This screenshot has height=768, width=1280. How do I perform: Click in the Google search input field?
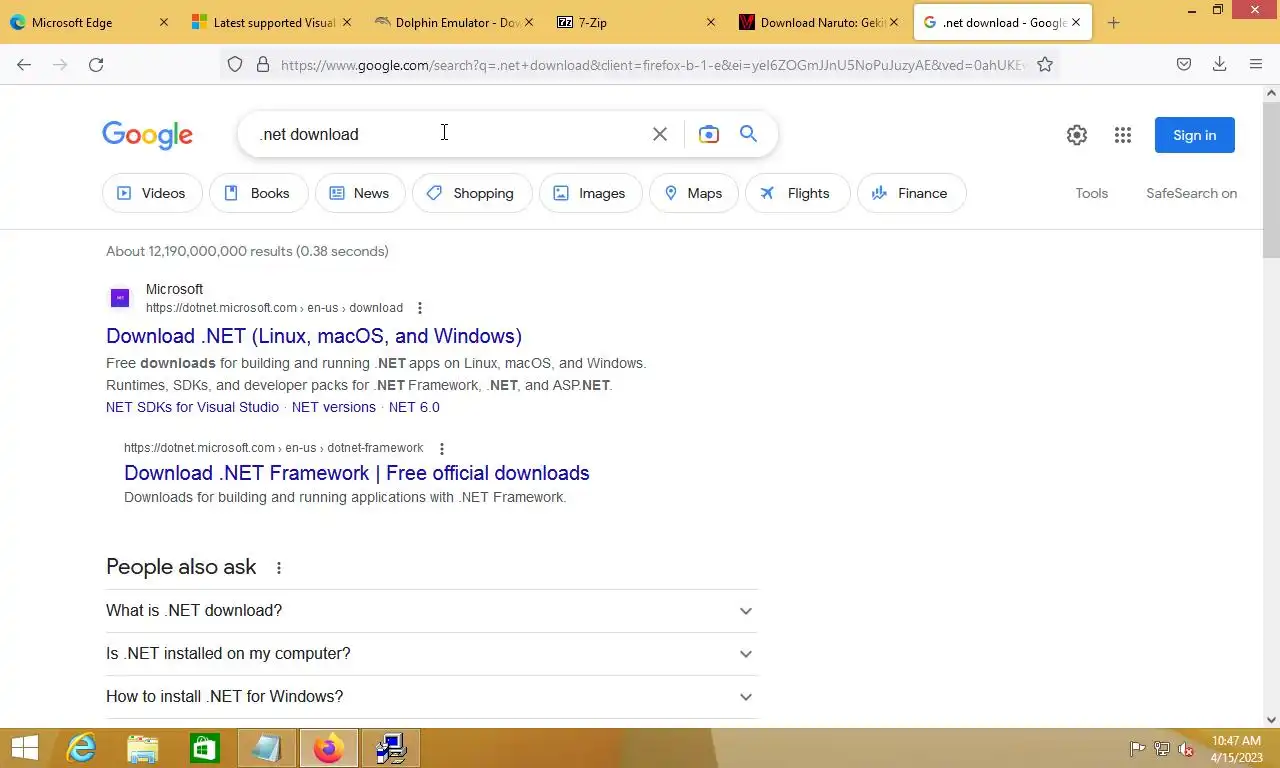(445, 134)
